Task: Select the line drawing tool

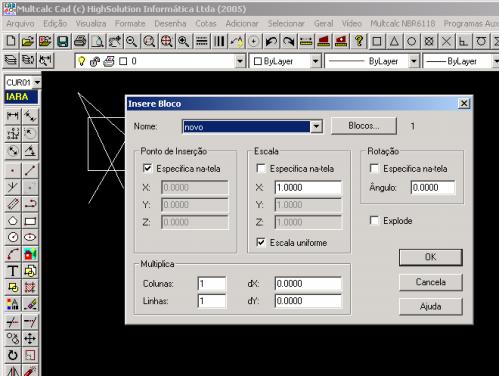Action: 30,171
